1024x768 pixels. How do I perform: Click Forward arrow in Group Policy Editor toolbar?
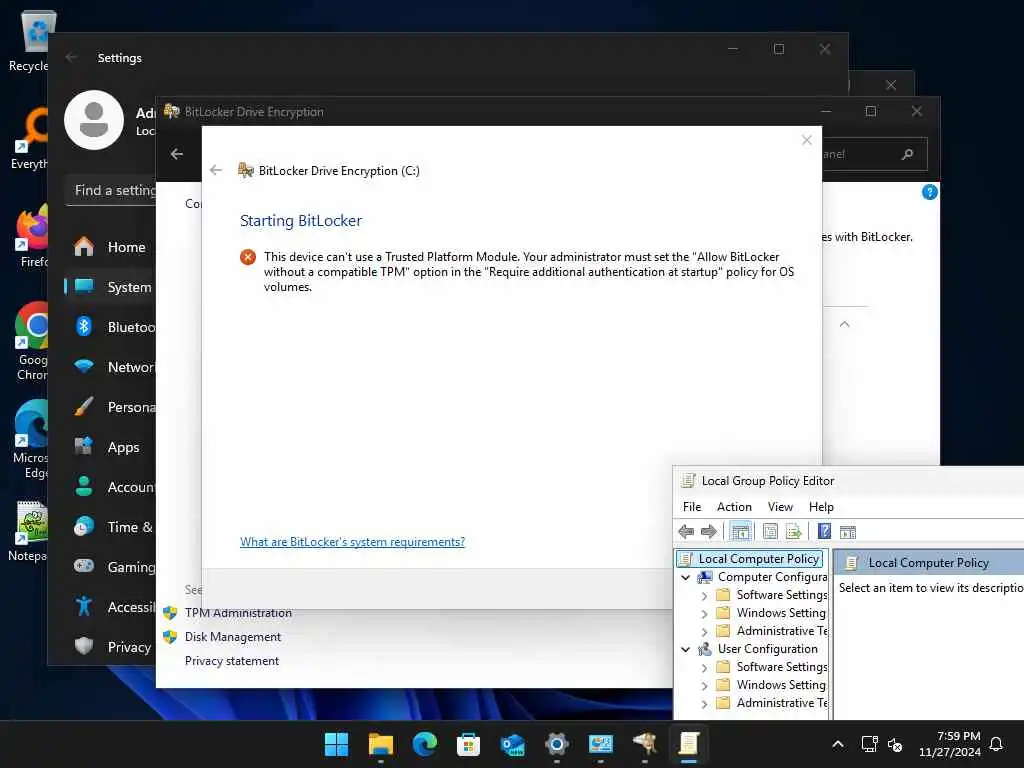point(709,532)
